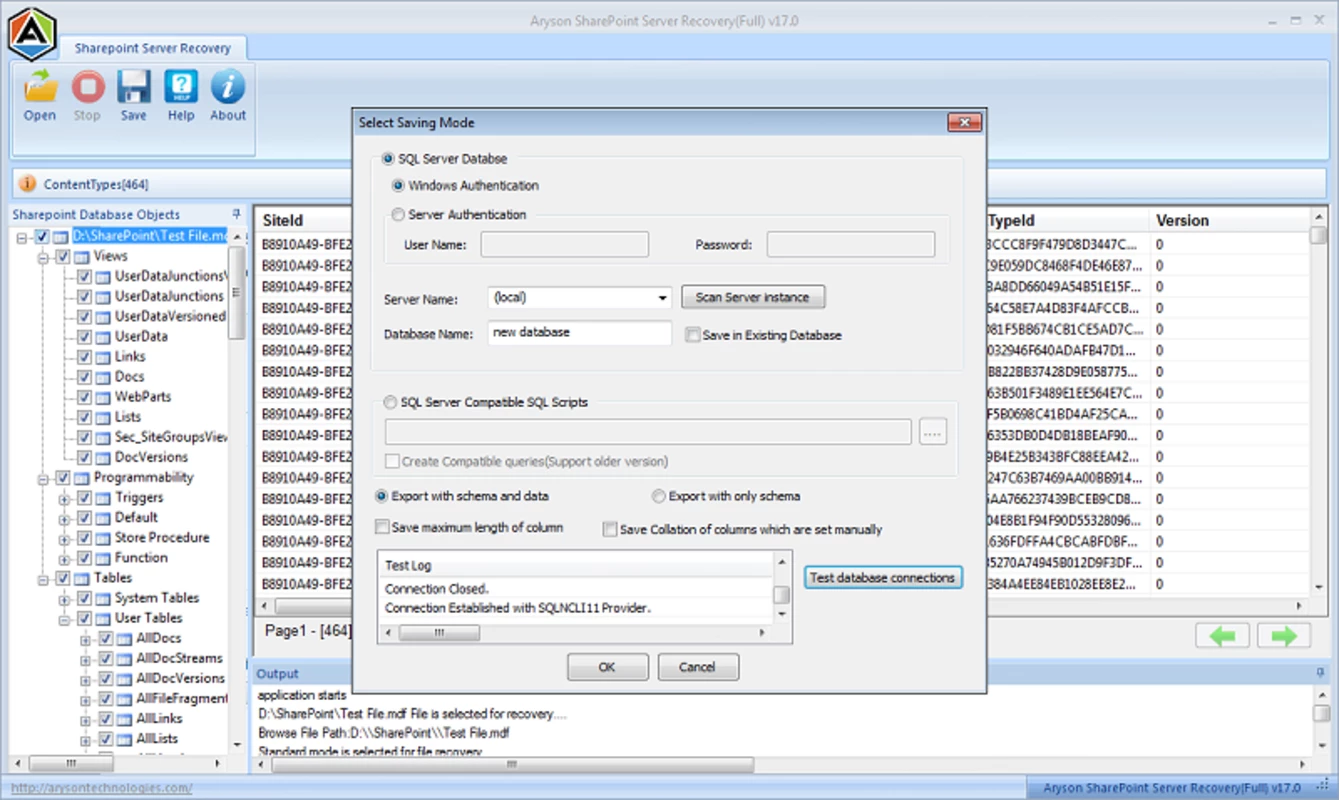Viewport: 1339px width, 800px height.
Task: Click Scan Server instance button
Action: click(753, 297)
